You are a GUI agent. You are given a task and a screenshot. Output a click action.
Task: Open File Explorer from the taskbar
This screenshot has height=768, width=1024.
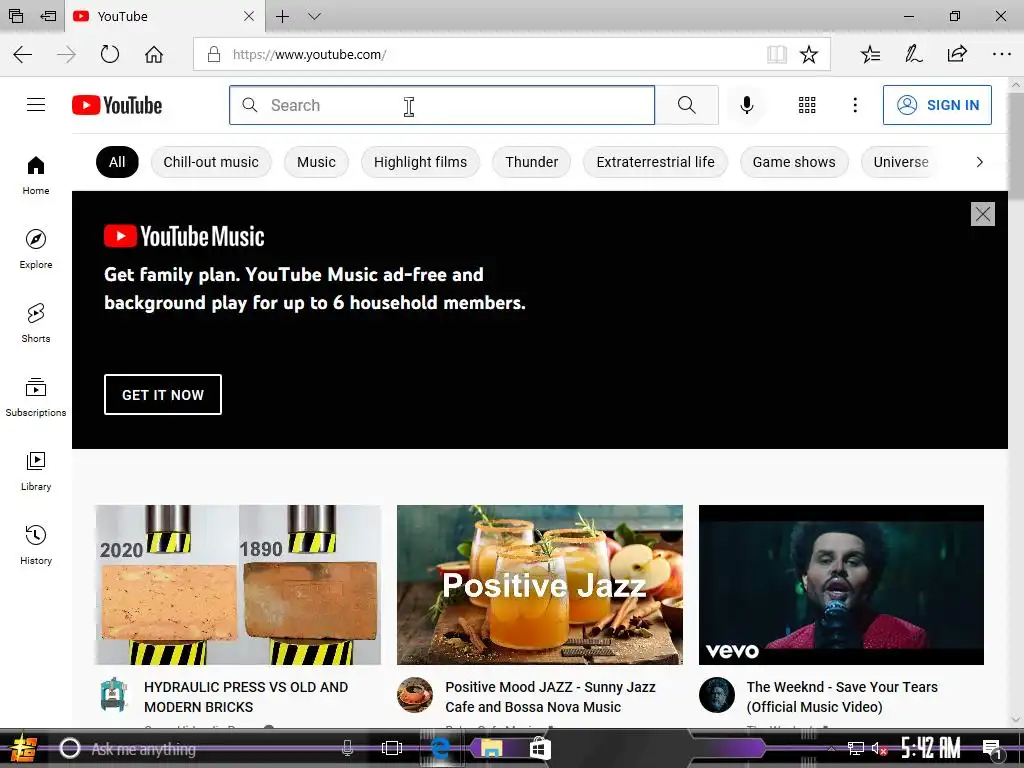492,748
